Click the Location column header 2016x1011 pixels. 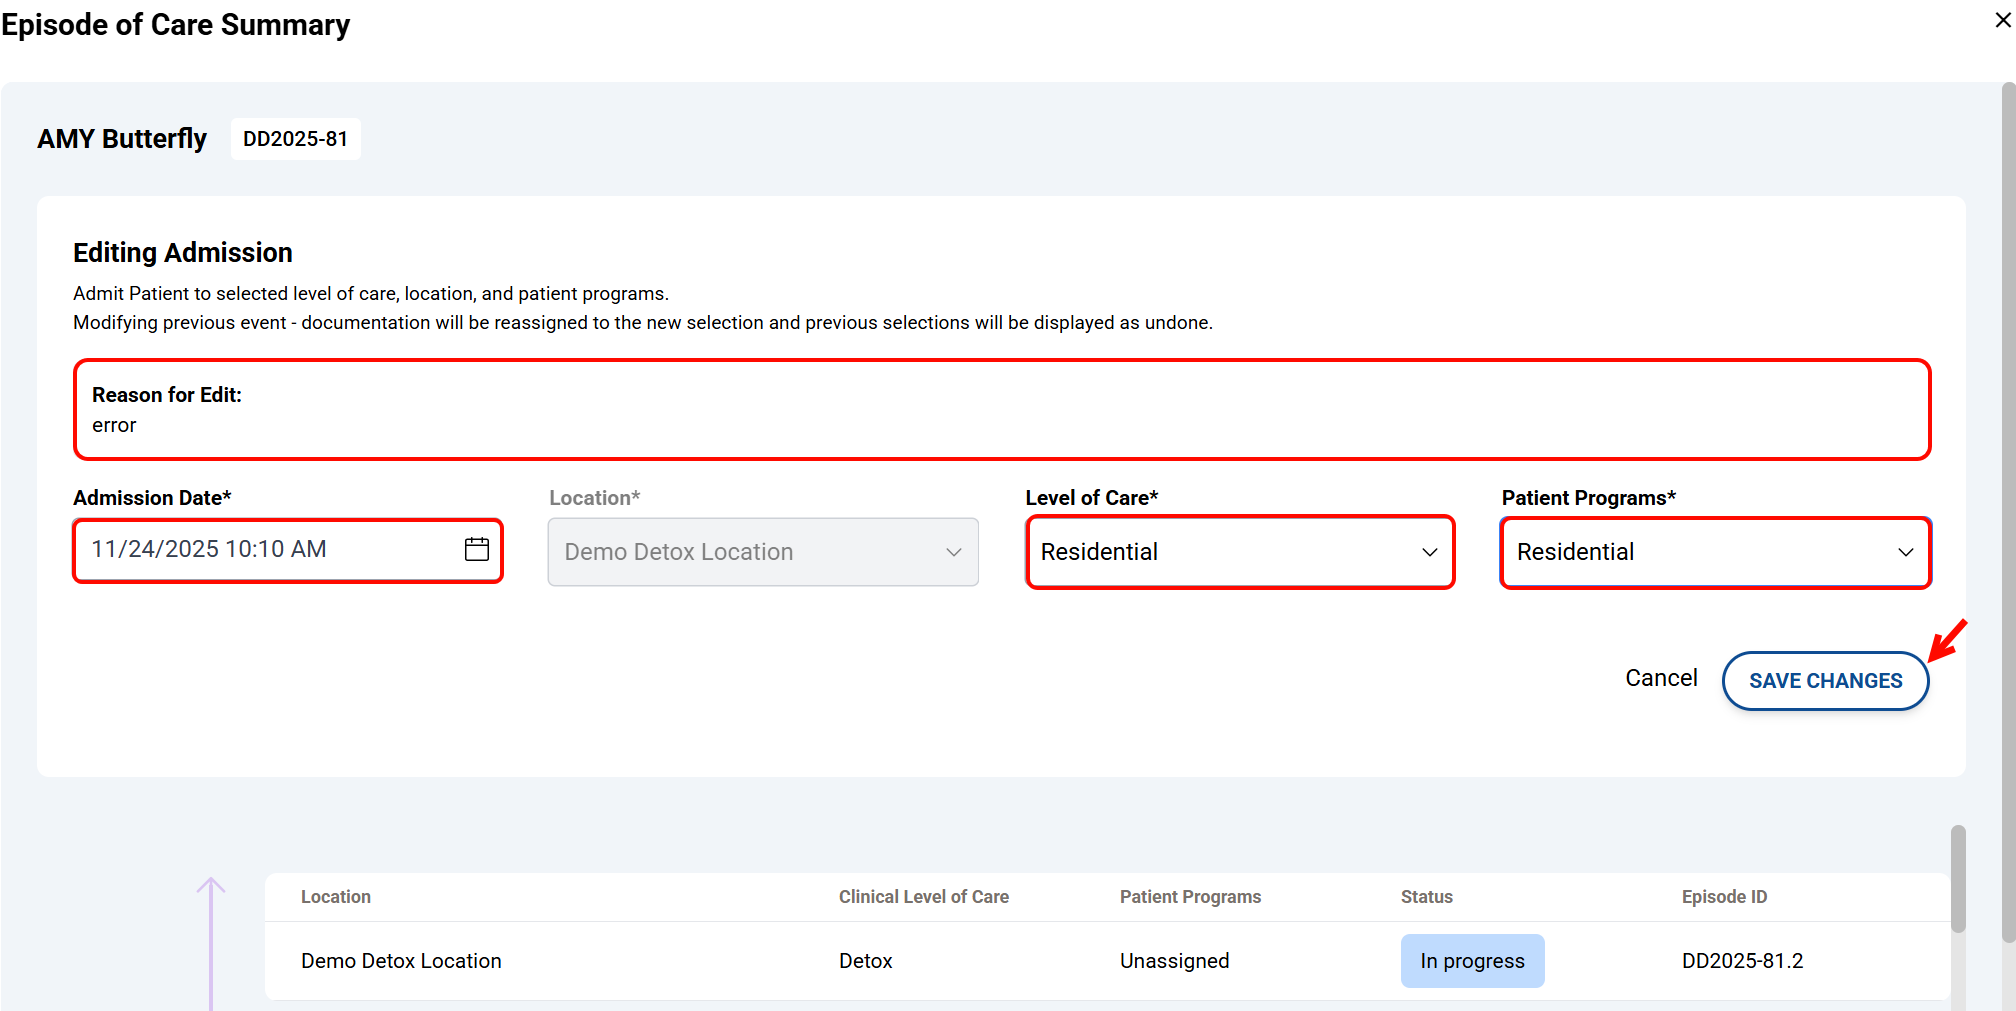tap(336, 897)
